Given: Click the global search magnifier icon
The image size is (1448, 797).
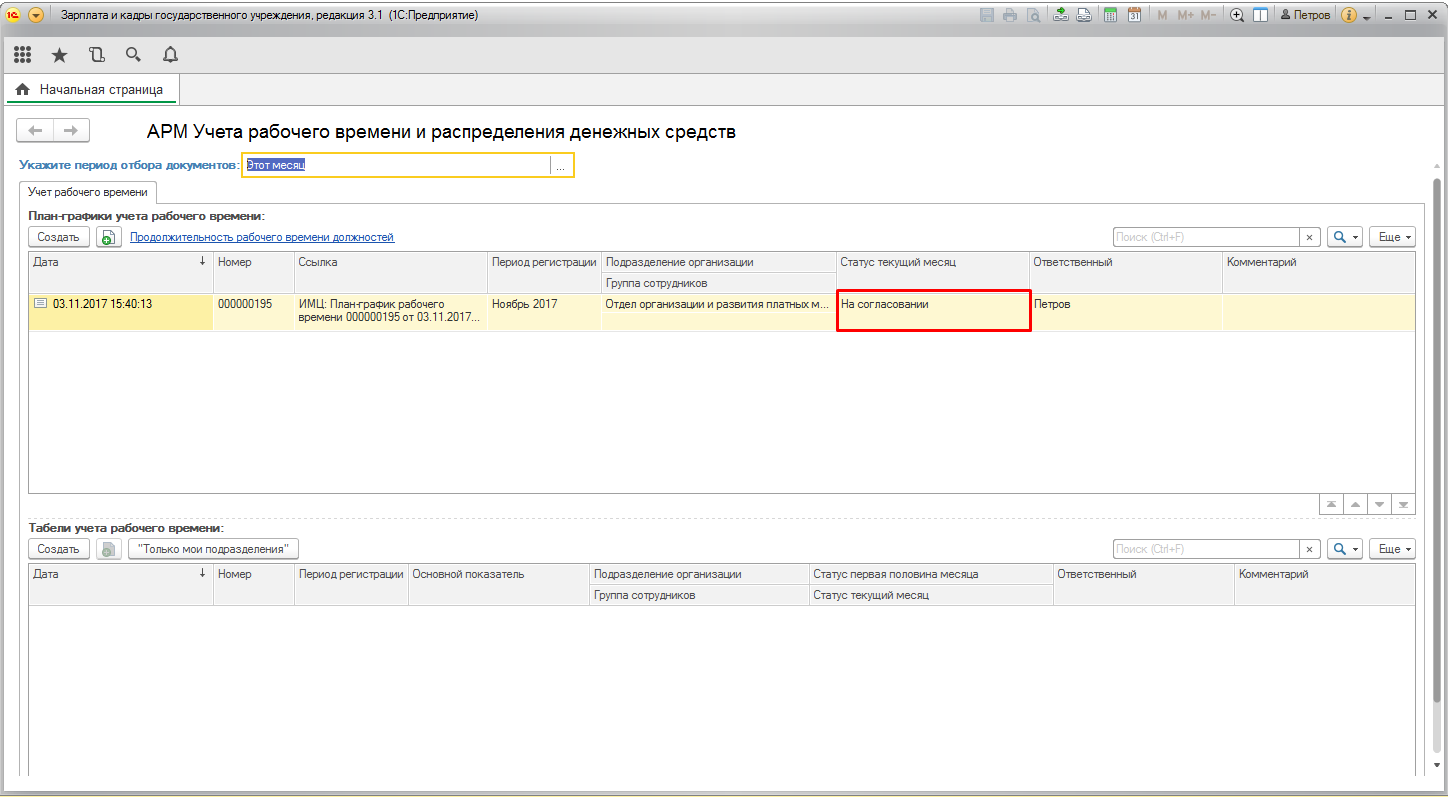Looking at the screenshot, I should [133, 55].
